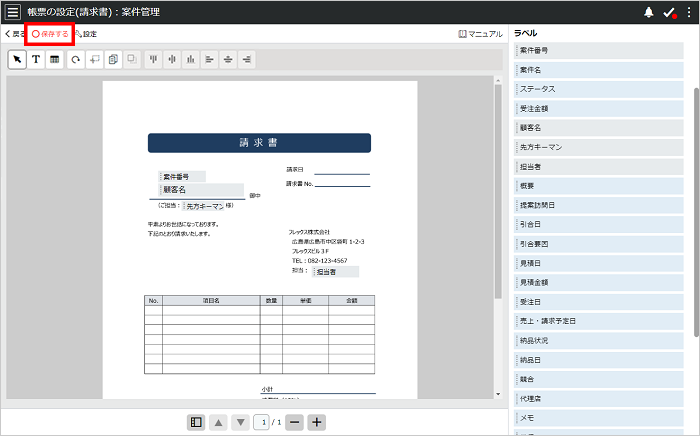This screenshot has height=436, width=700.
Task: Open the マニュアル manual link
Action: coord(480,34)
